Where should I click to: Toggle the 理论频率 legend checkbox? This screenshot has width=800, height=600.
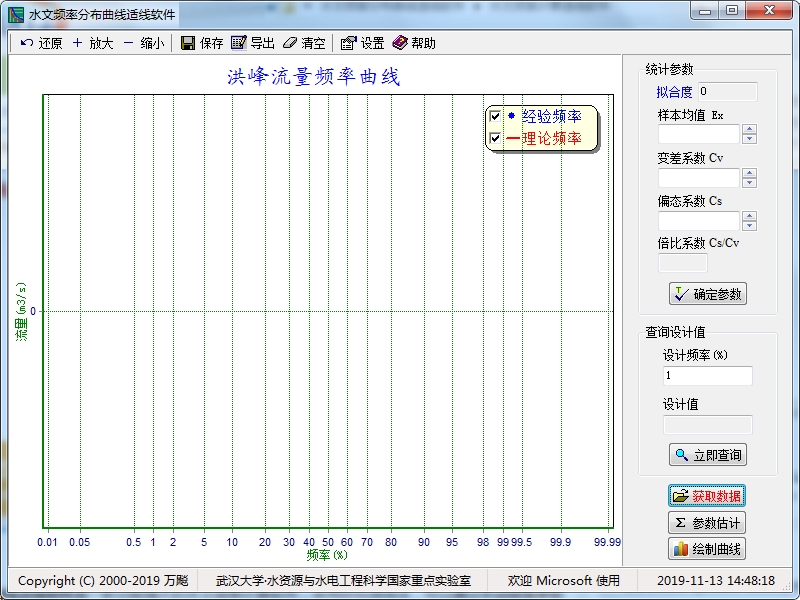pyautogui.click(x=494, y=139)
